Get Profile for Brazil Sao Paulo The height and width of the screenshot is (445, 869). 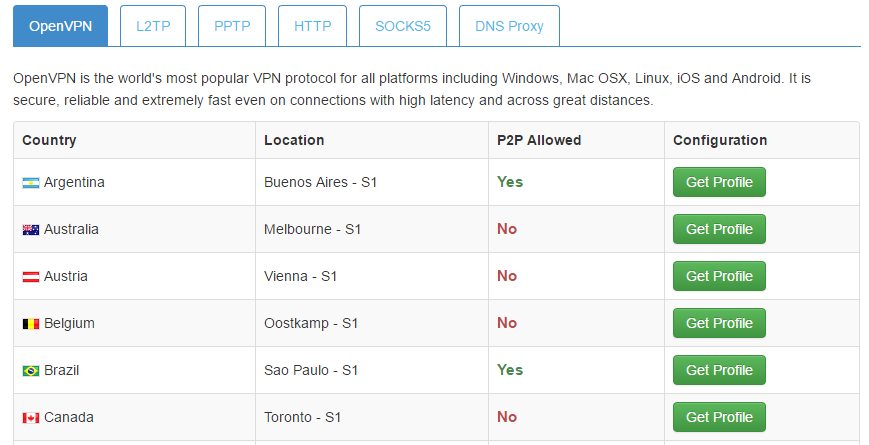point(719,370)
